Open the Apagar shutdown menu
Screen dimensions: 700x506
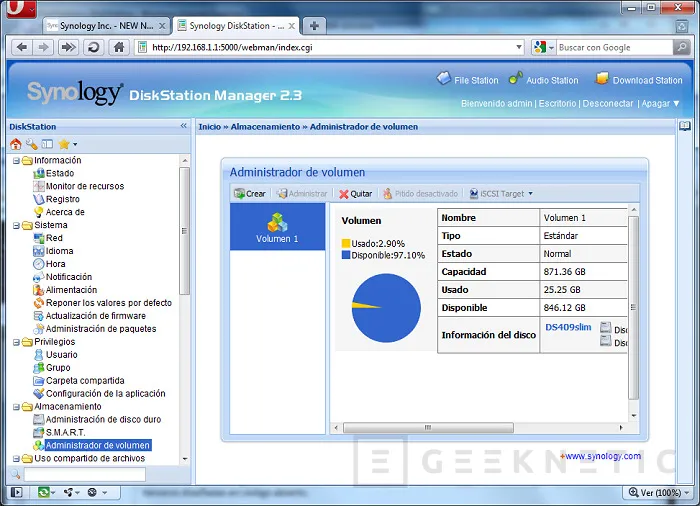coord(660,103)
